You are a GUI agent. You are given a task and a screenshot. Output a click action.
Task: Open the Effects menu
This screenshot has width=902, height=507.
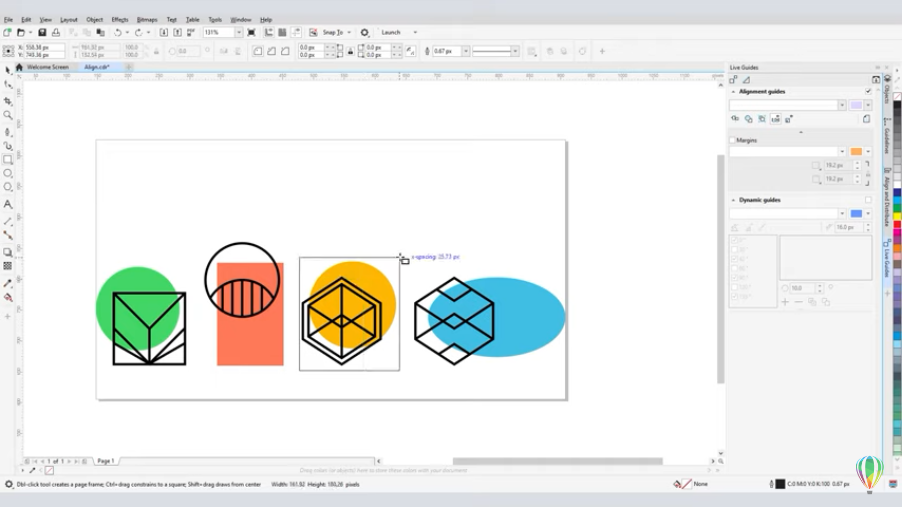(120, 20)
